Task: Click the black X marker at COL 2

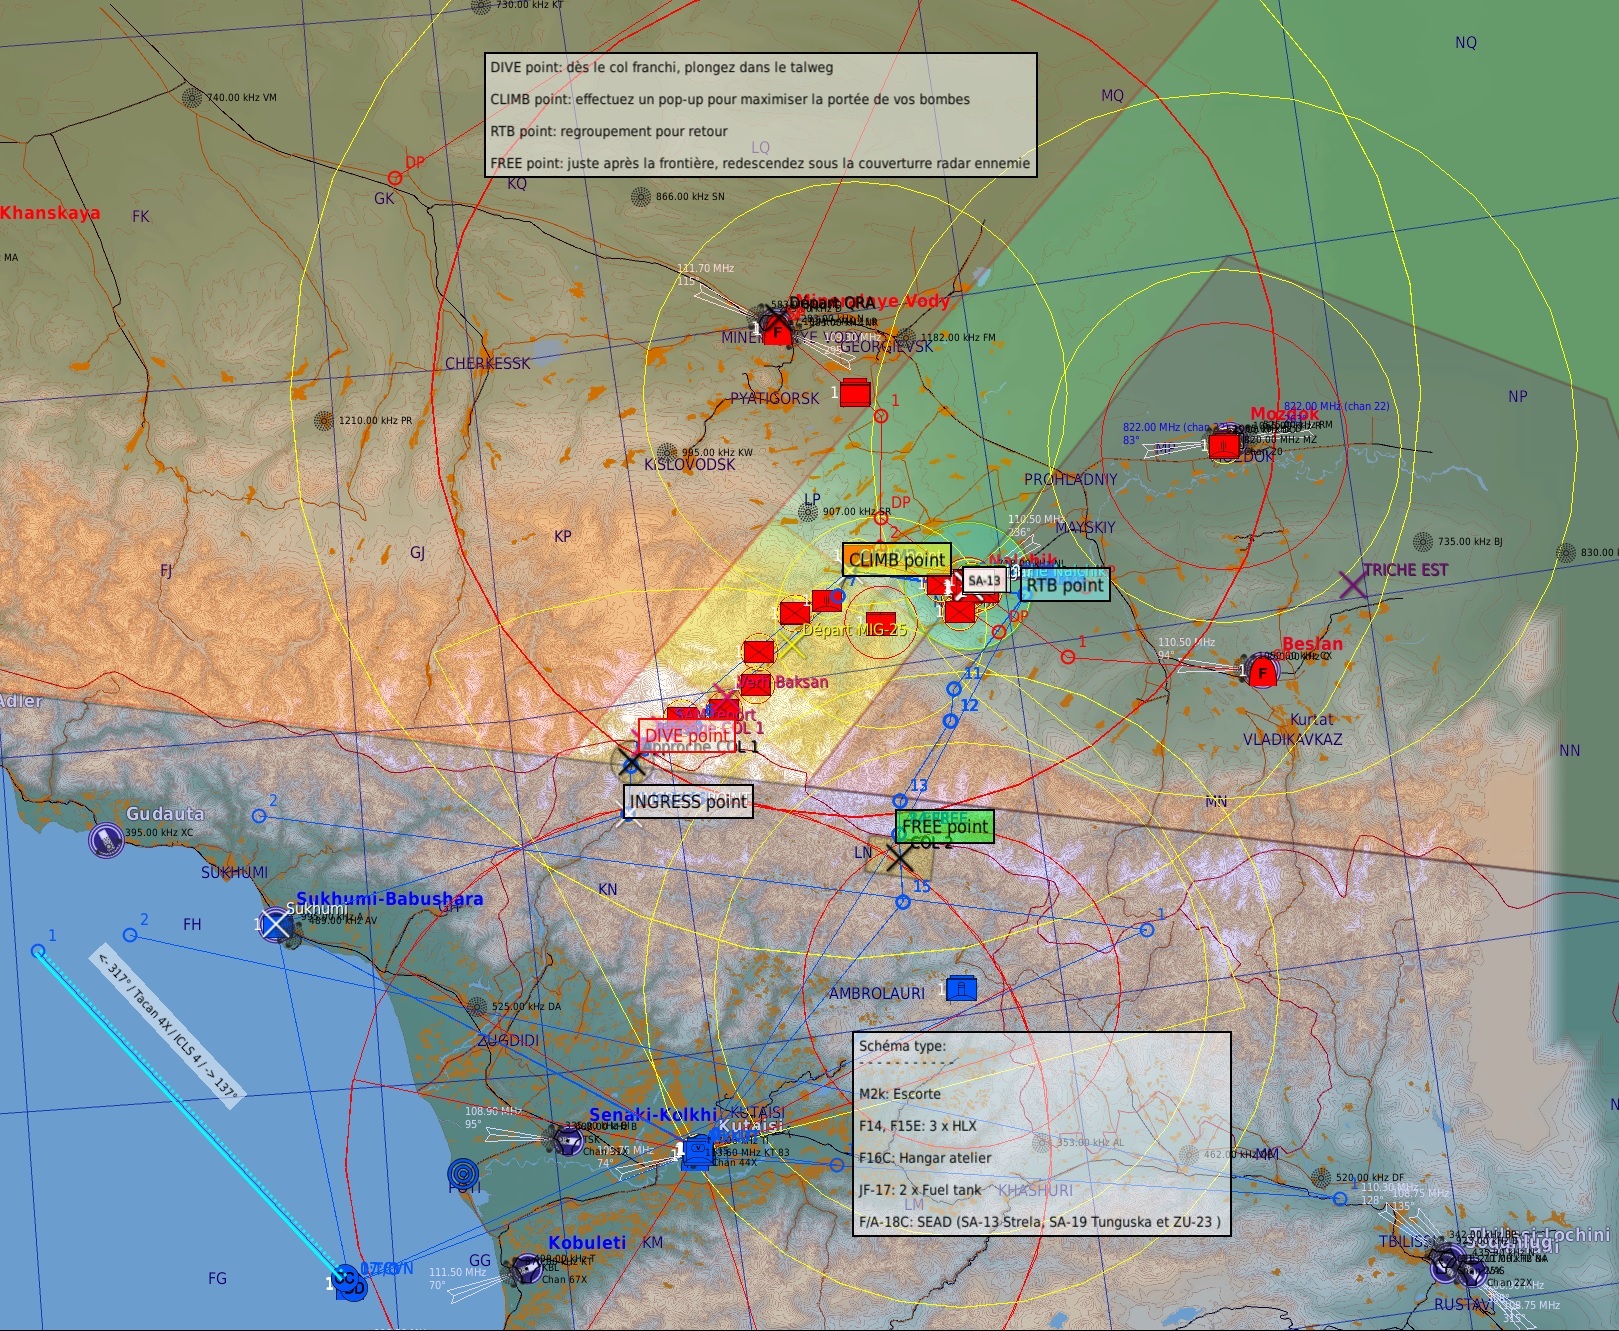Action: tap(899, 858)
